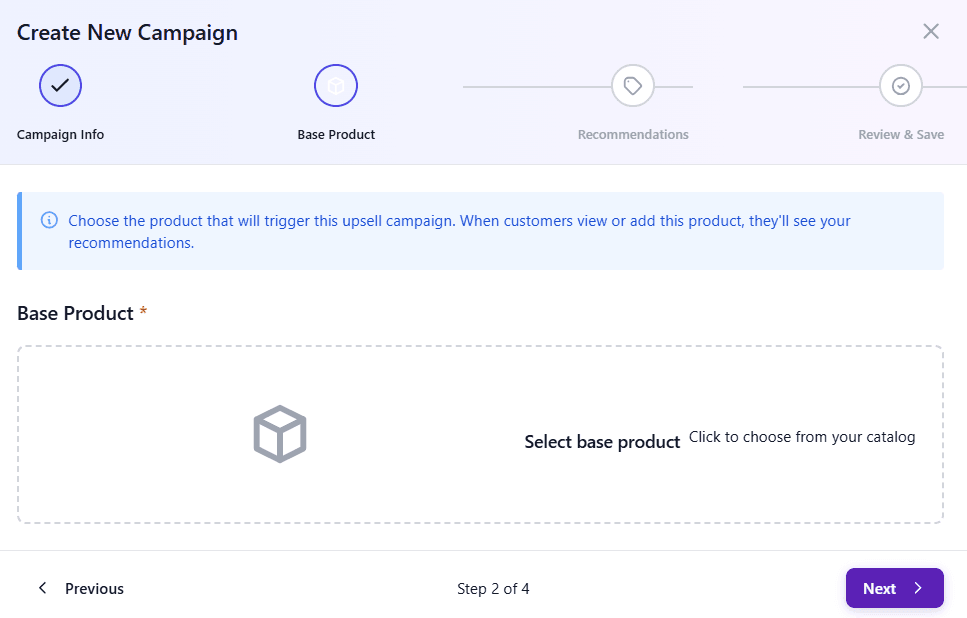Click 'Click to choose from your catalog'
This screenshot has height=618, width=967.
pos(802,437)
